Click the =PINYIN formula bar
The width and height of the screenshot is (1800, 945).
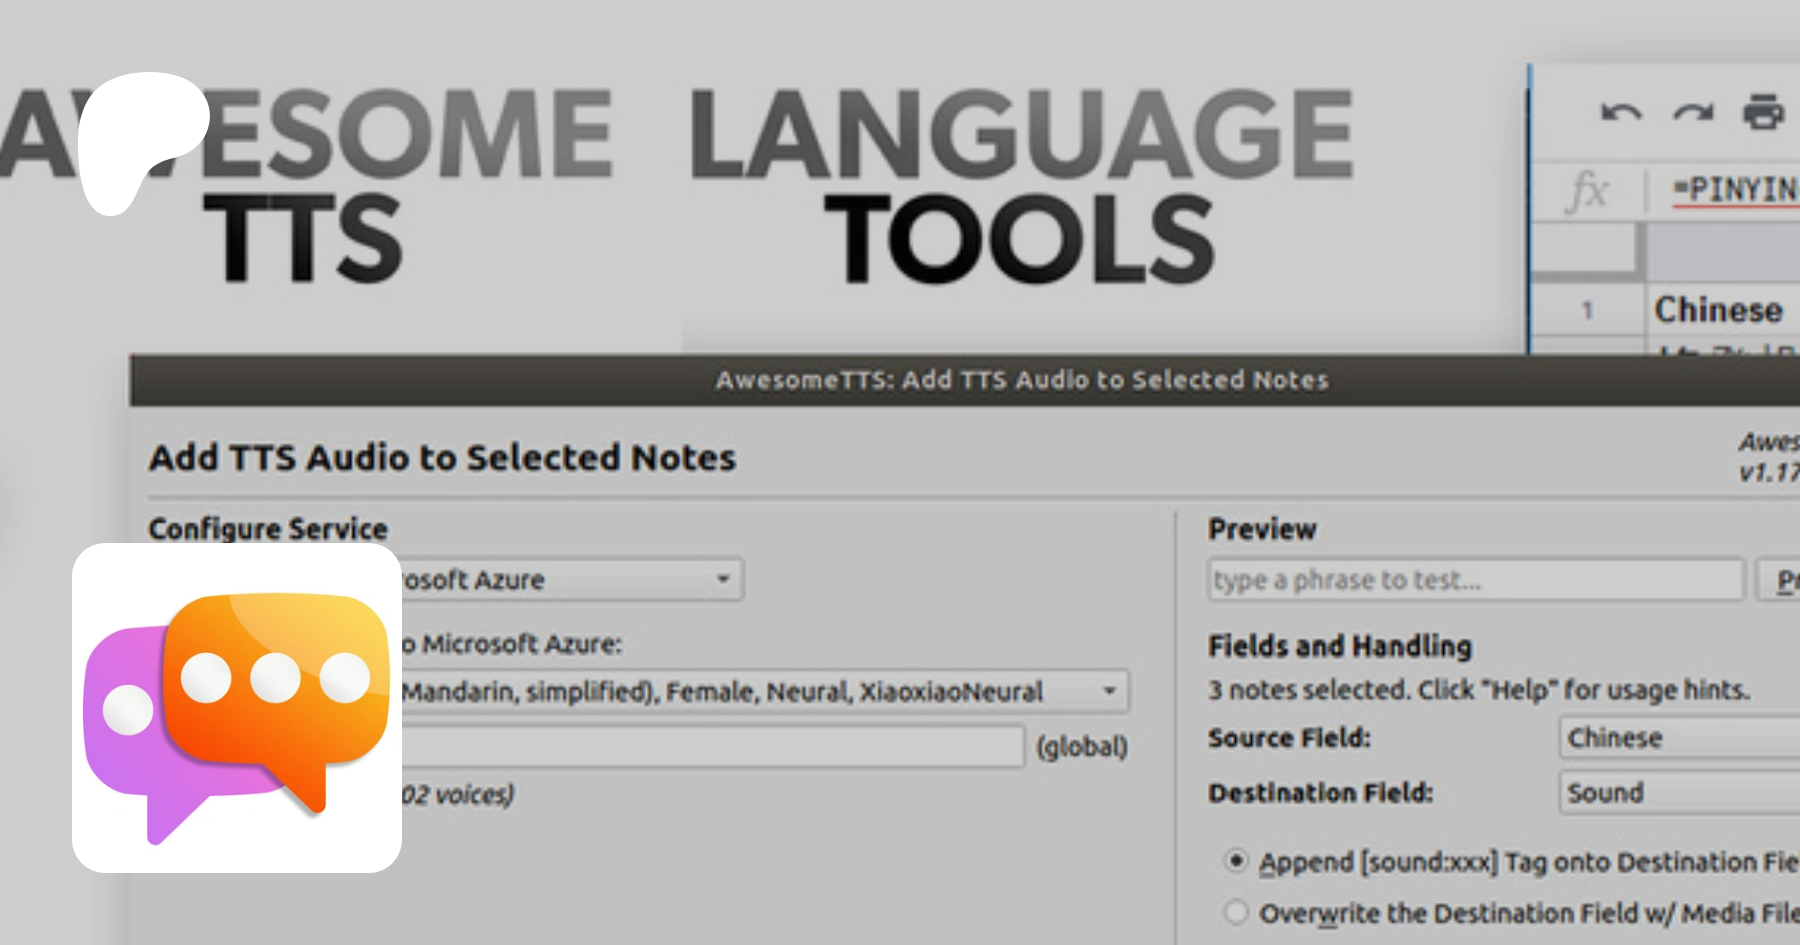(x=1735, y=190)
